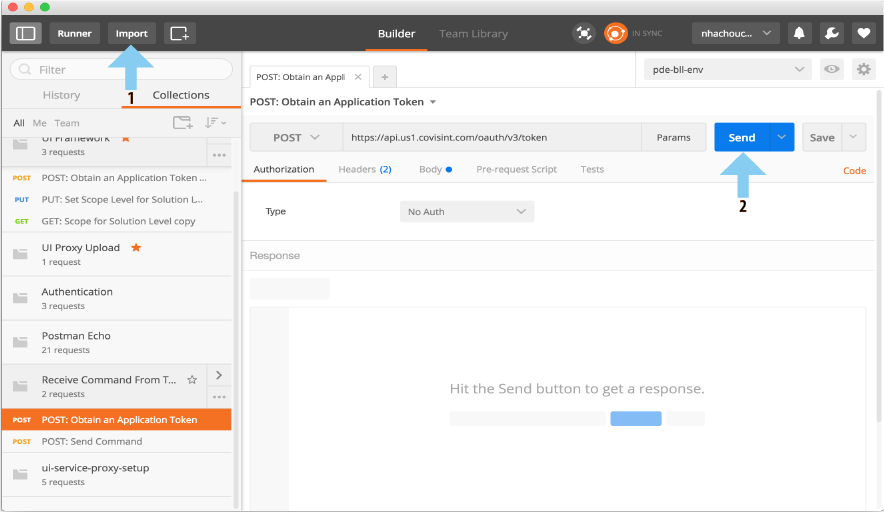Switch to the Headers tab
This screenshot has width=884, height=512.
[364, 169]
